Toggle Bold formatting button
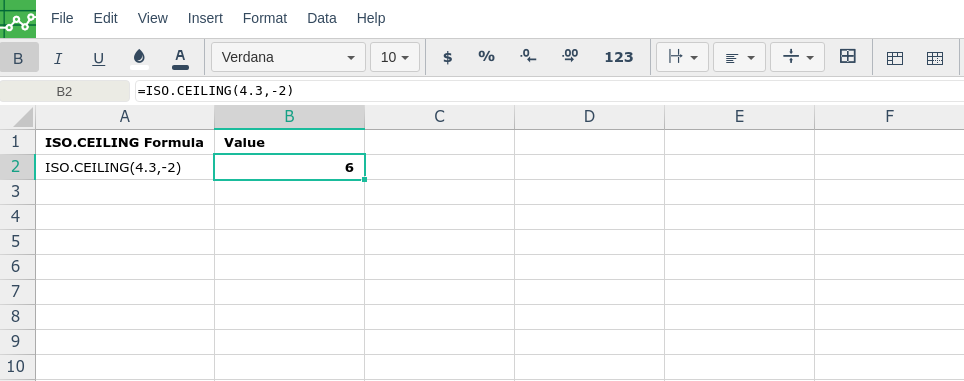 [x=18, y=58]
